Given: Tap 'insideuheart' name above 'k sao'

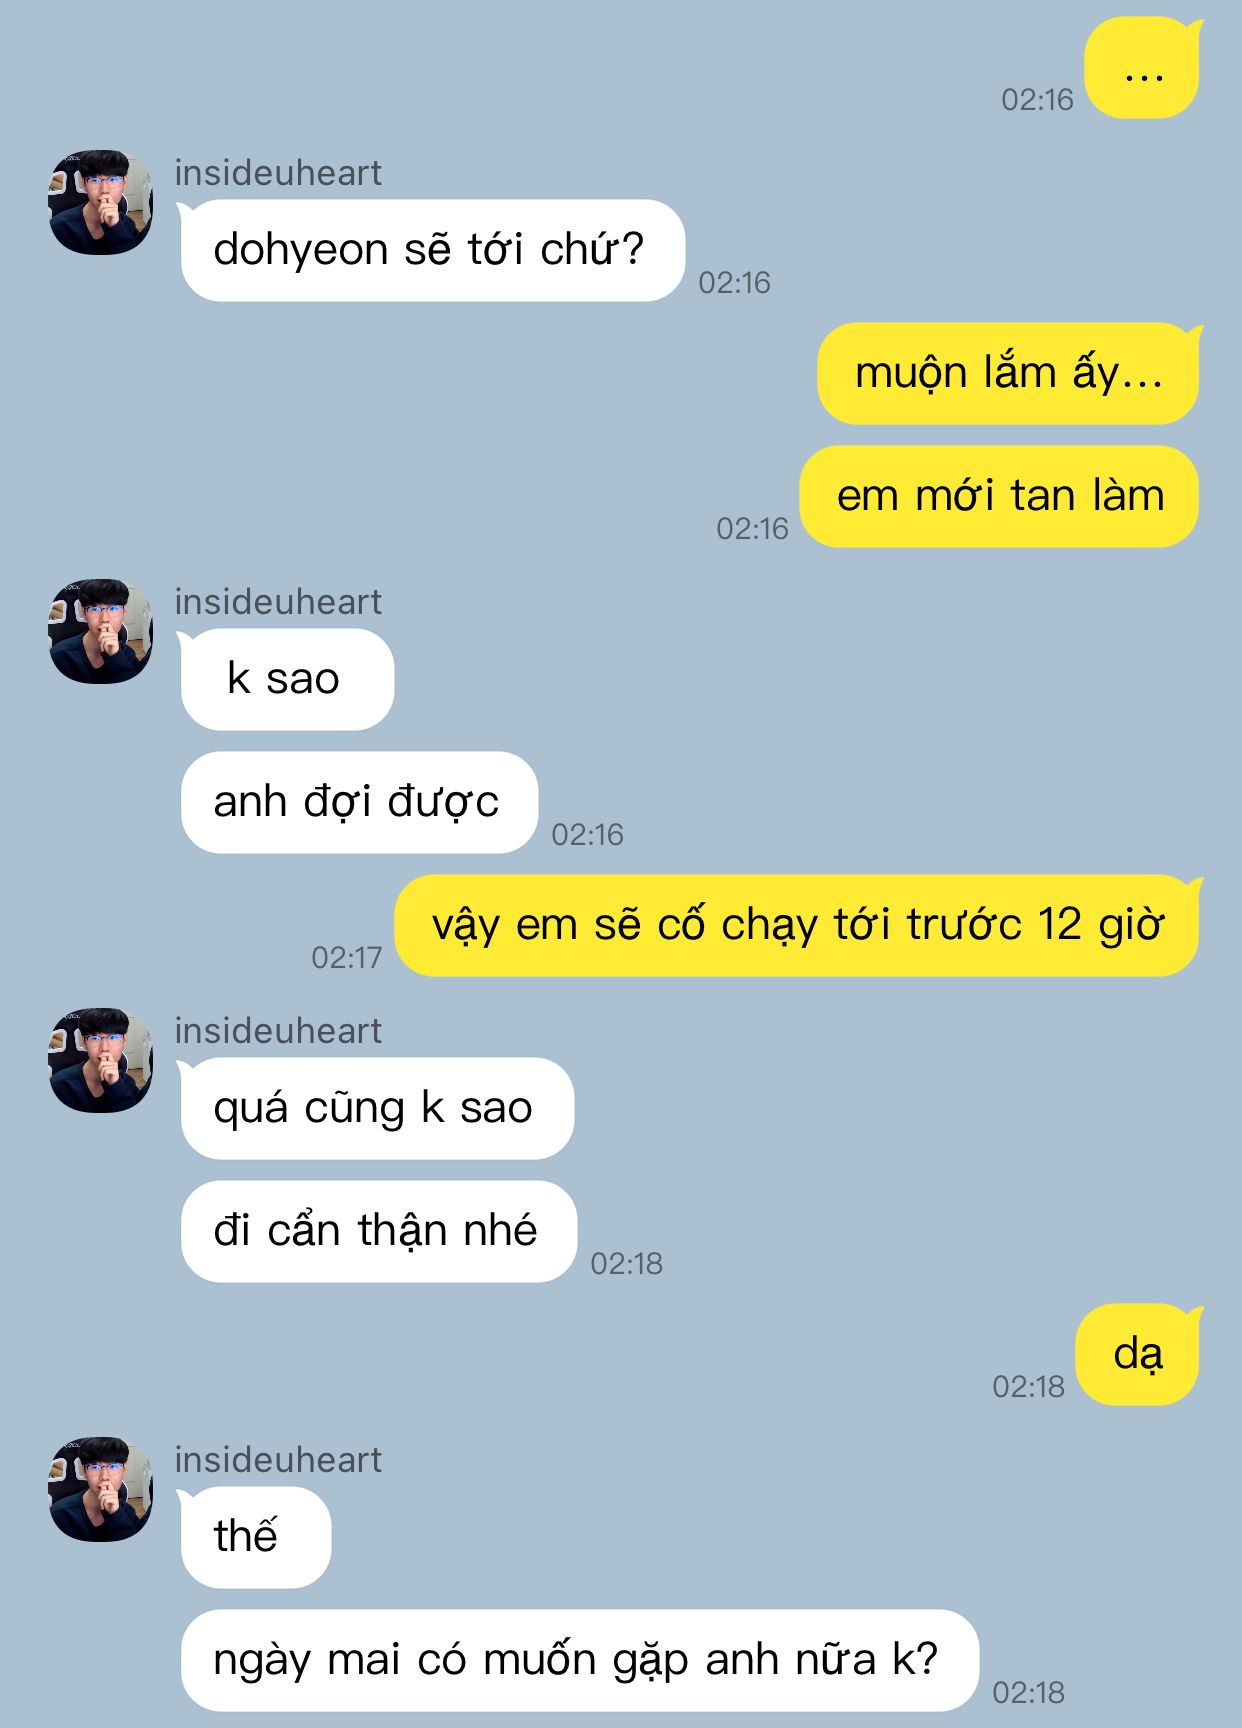Looking at the screenshot, I should coord(278,602).
